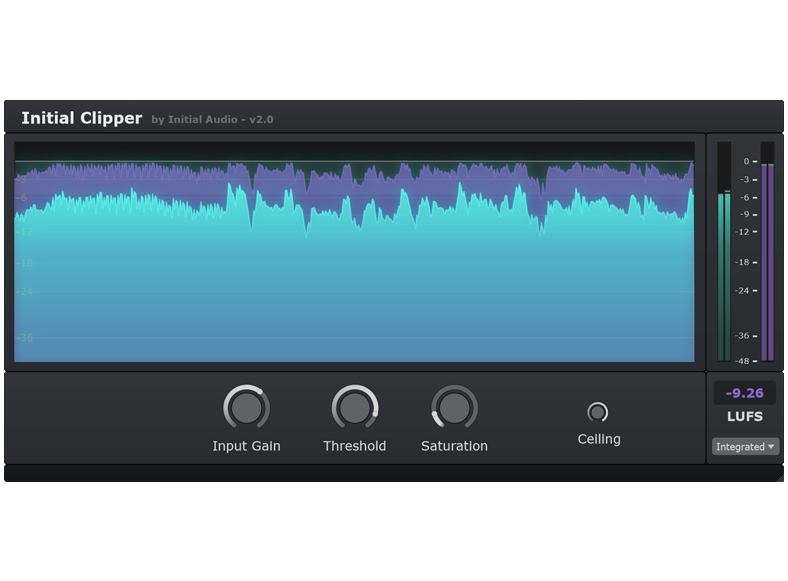The width and height of the screenshot is (788, 581).
Task: Click the Ceiling label
Action: point(598,439)
